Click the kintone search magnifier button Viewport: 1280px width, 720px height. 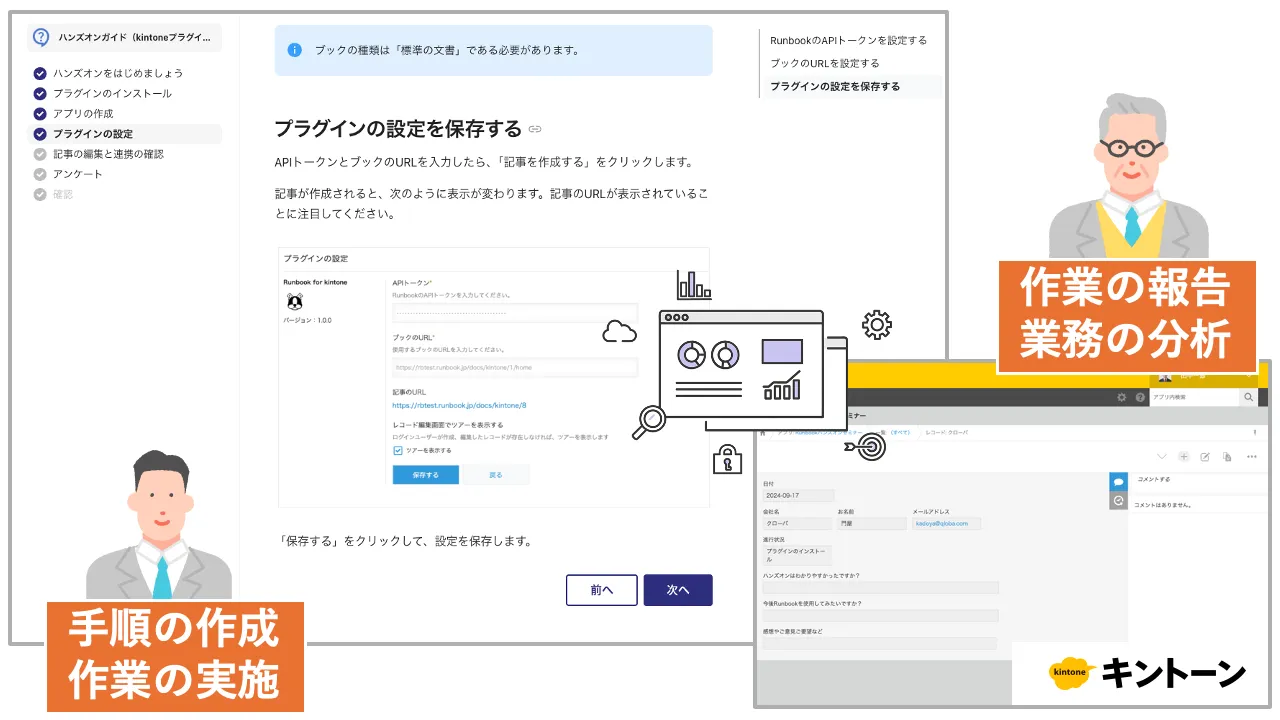click(x=1248, y=397)
